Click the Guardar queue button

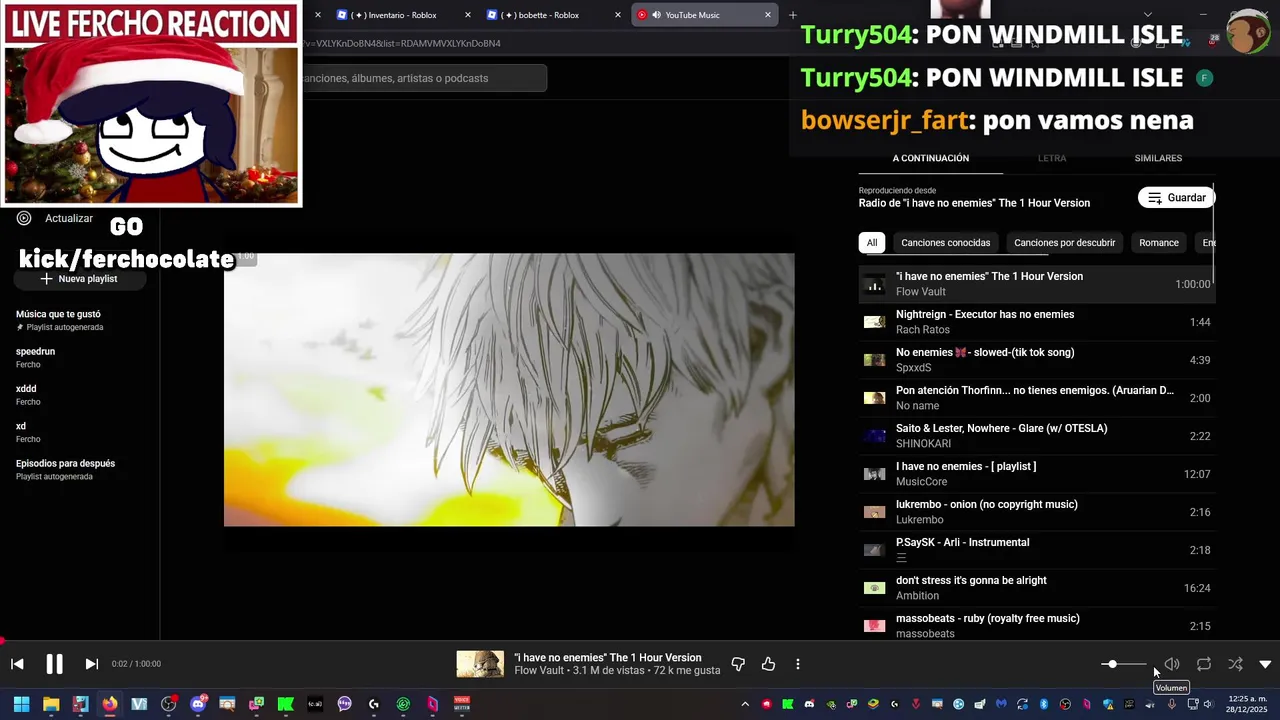[1176, 198]
